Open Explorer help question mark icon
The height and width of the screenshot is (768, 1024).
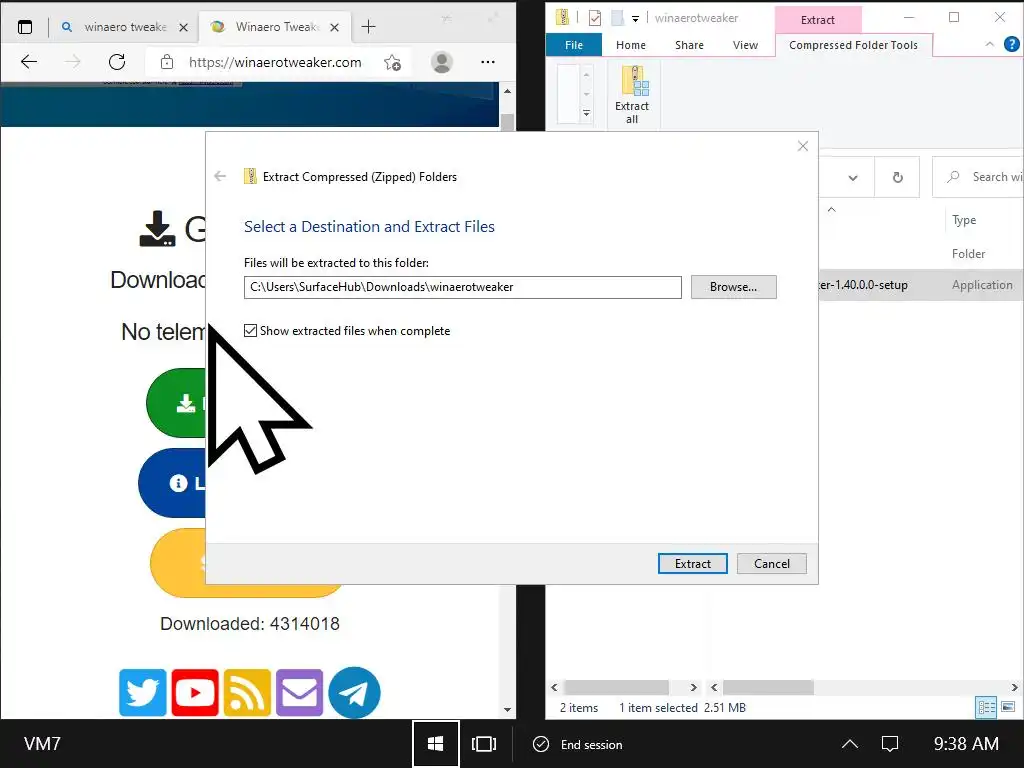tap(1011, 44)
